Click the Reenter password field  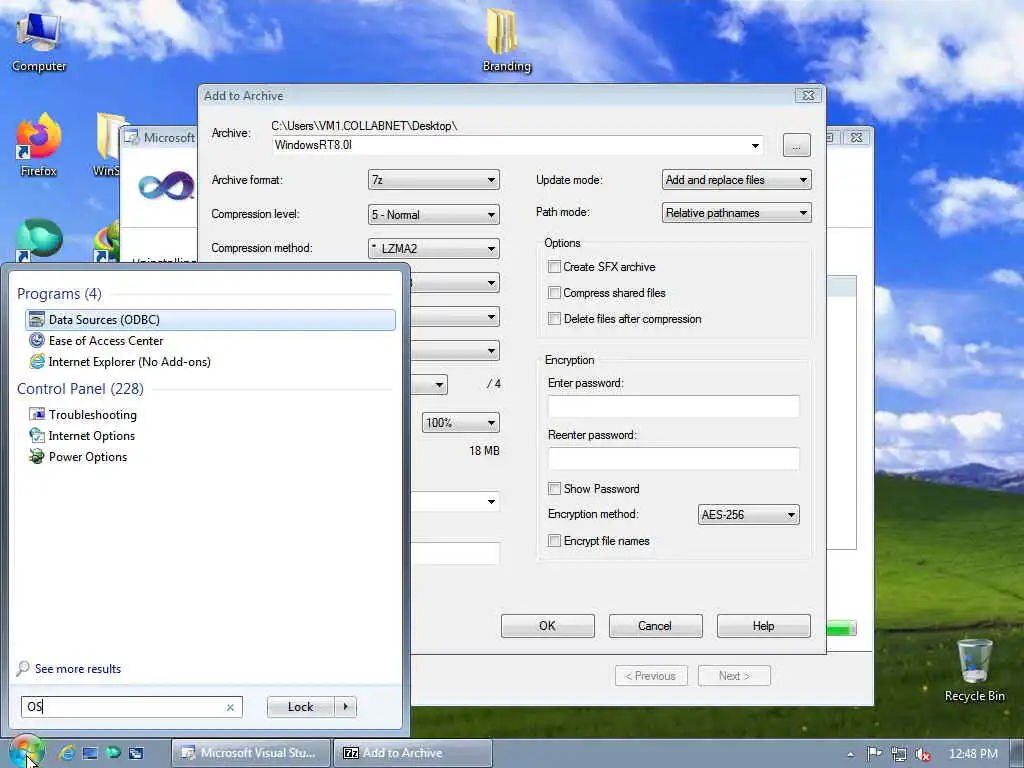pyautogui.click(x=673, y=458)
